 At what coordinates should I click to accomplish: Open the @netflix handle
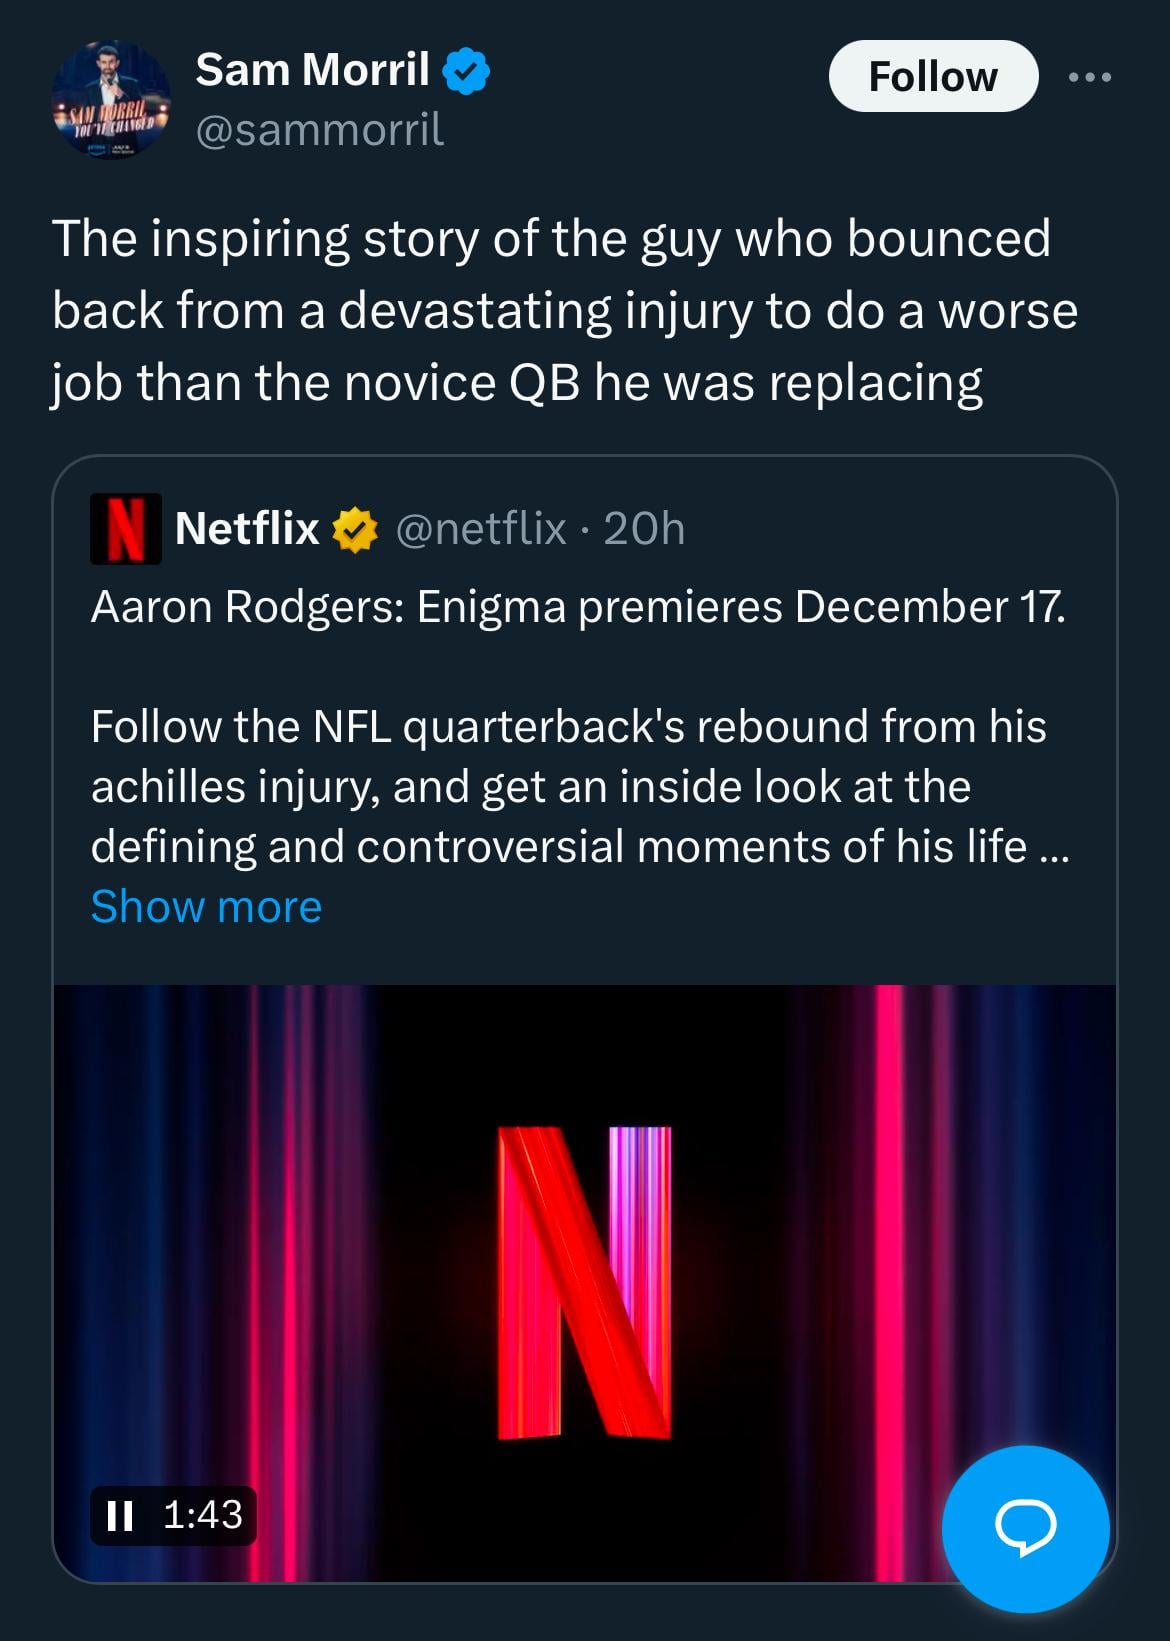tap(482, 528)
